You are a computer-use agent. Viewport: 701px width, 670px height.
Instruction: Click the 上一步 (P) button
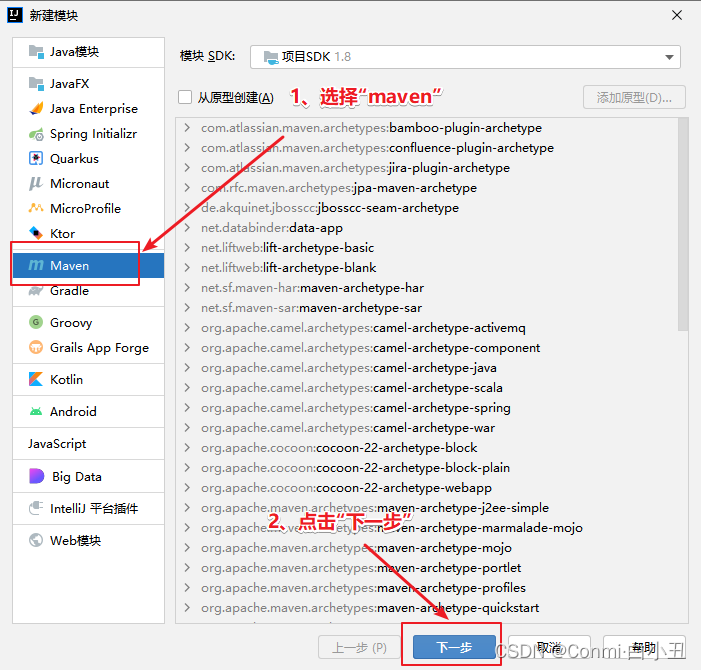pos(359,647)
